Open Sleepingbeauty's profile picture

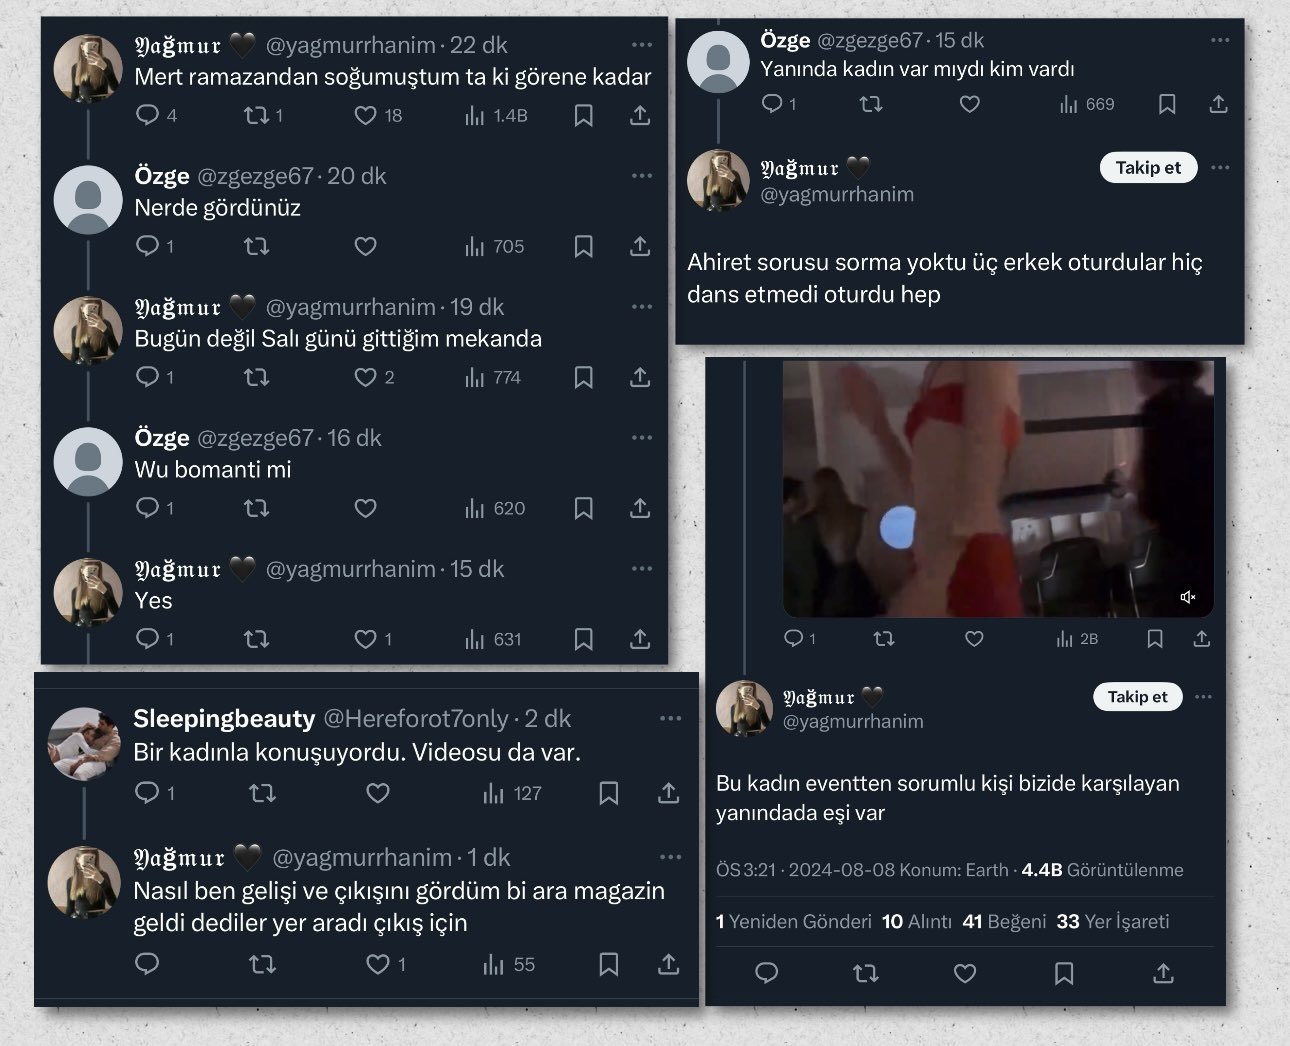(x=85, y=743)
